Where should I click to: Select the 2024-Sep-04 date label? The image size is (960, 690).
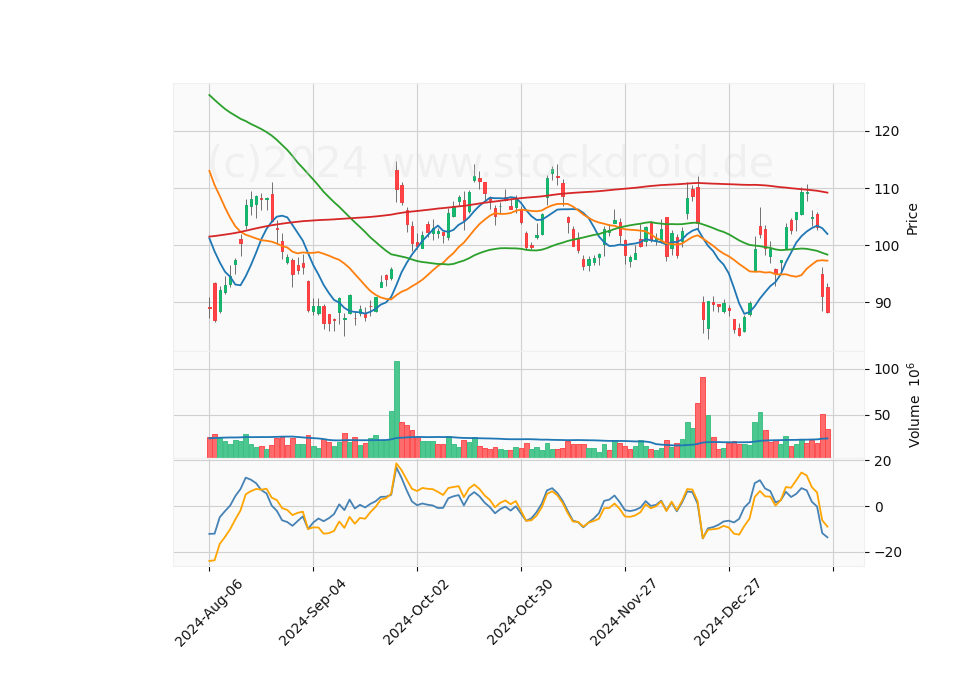tap(312, 612)
